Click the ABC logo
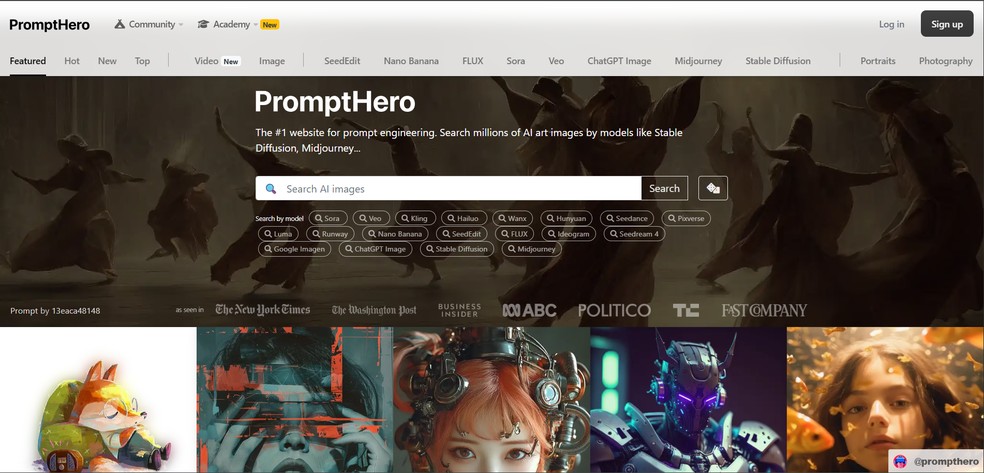 (x=529, y=310)
